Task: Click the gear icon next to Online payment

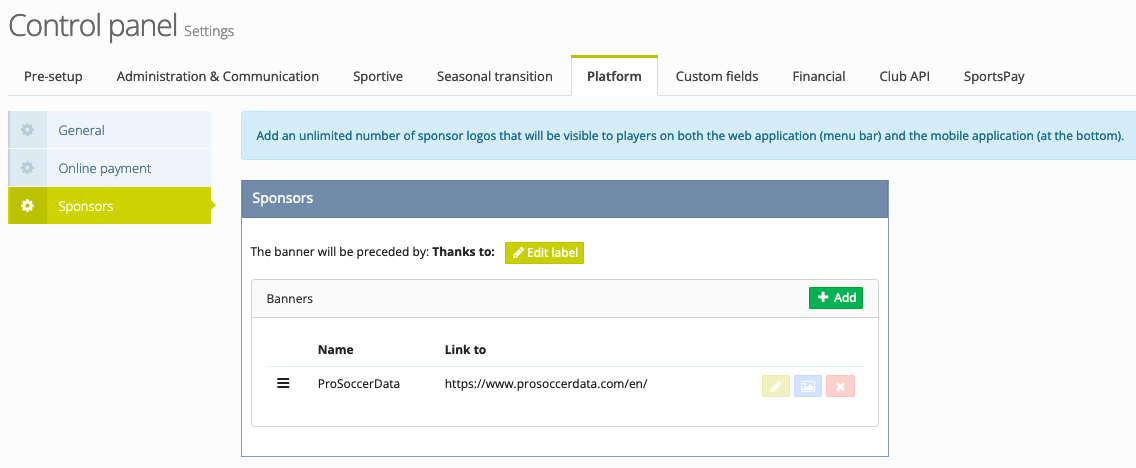Action: click(28, 168)
